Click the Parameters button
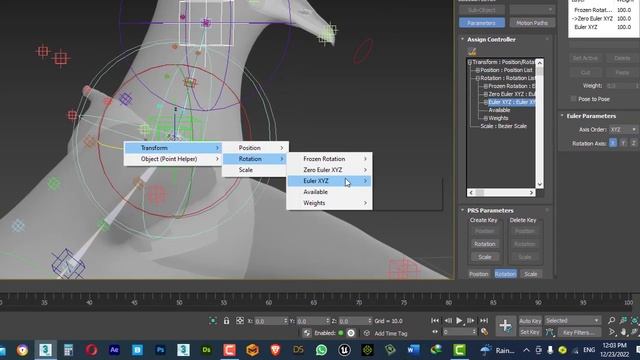 pyautogui.click(x=482, y=23)
